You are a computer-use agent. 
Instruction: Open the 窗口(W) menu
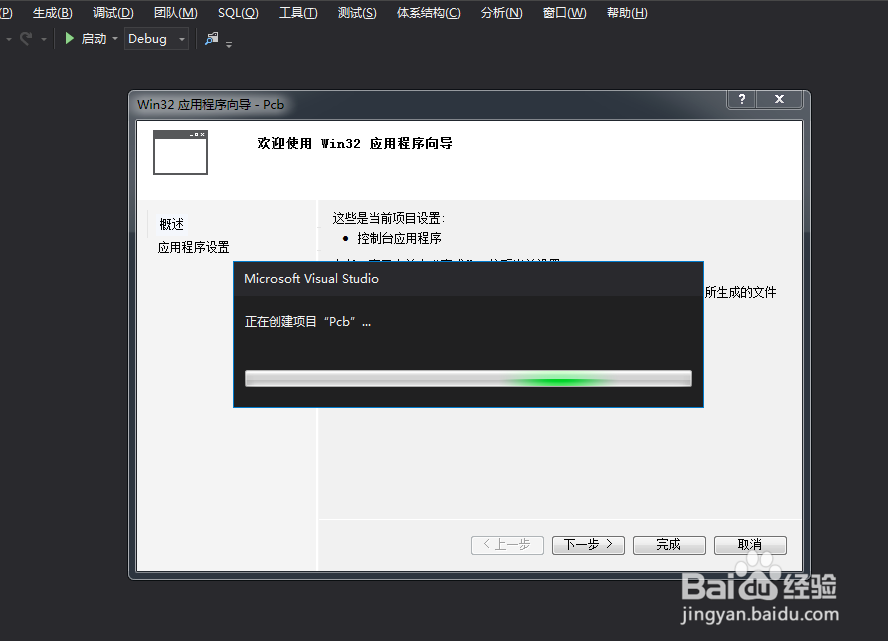[564, 13]
